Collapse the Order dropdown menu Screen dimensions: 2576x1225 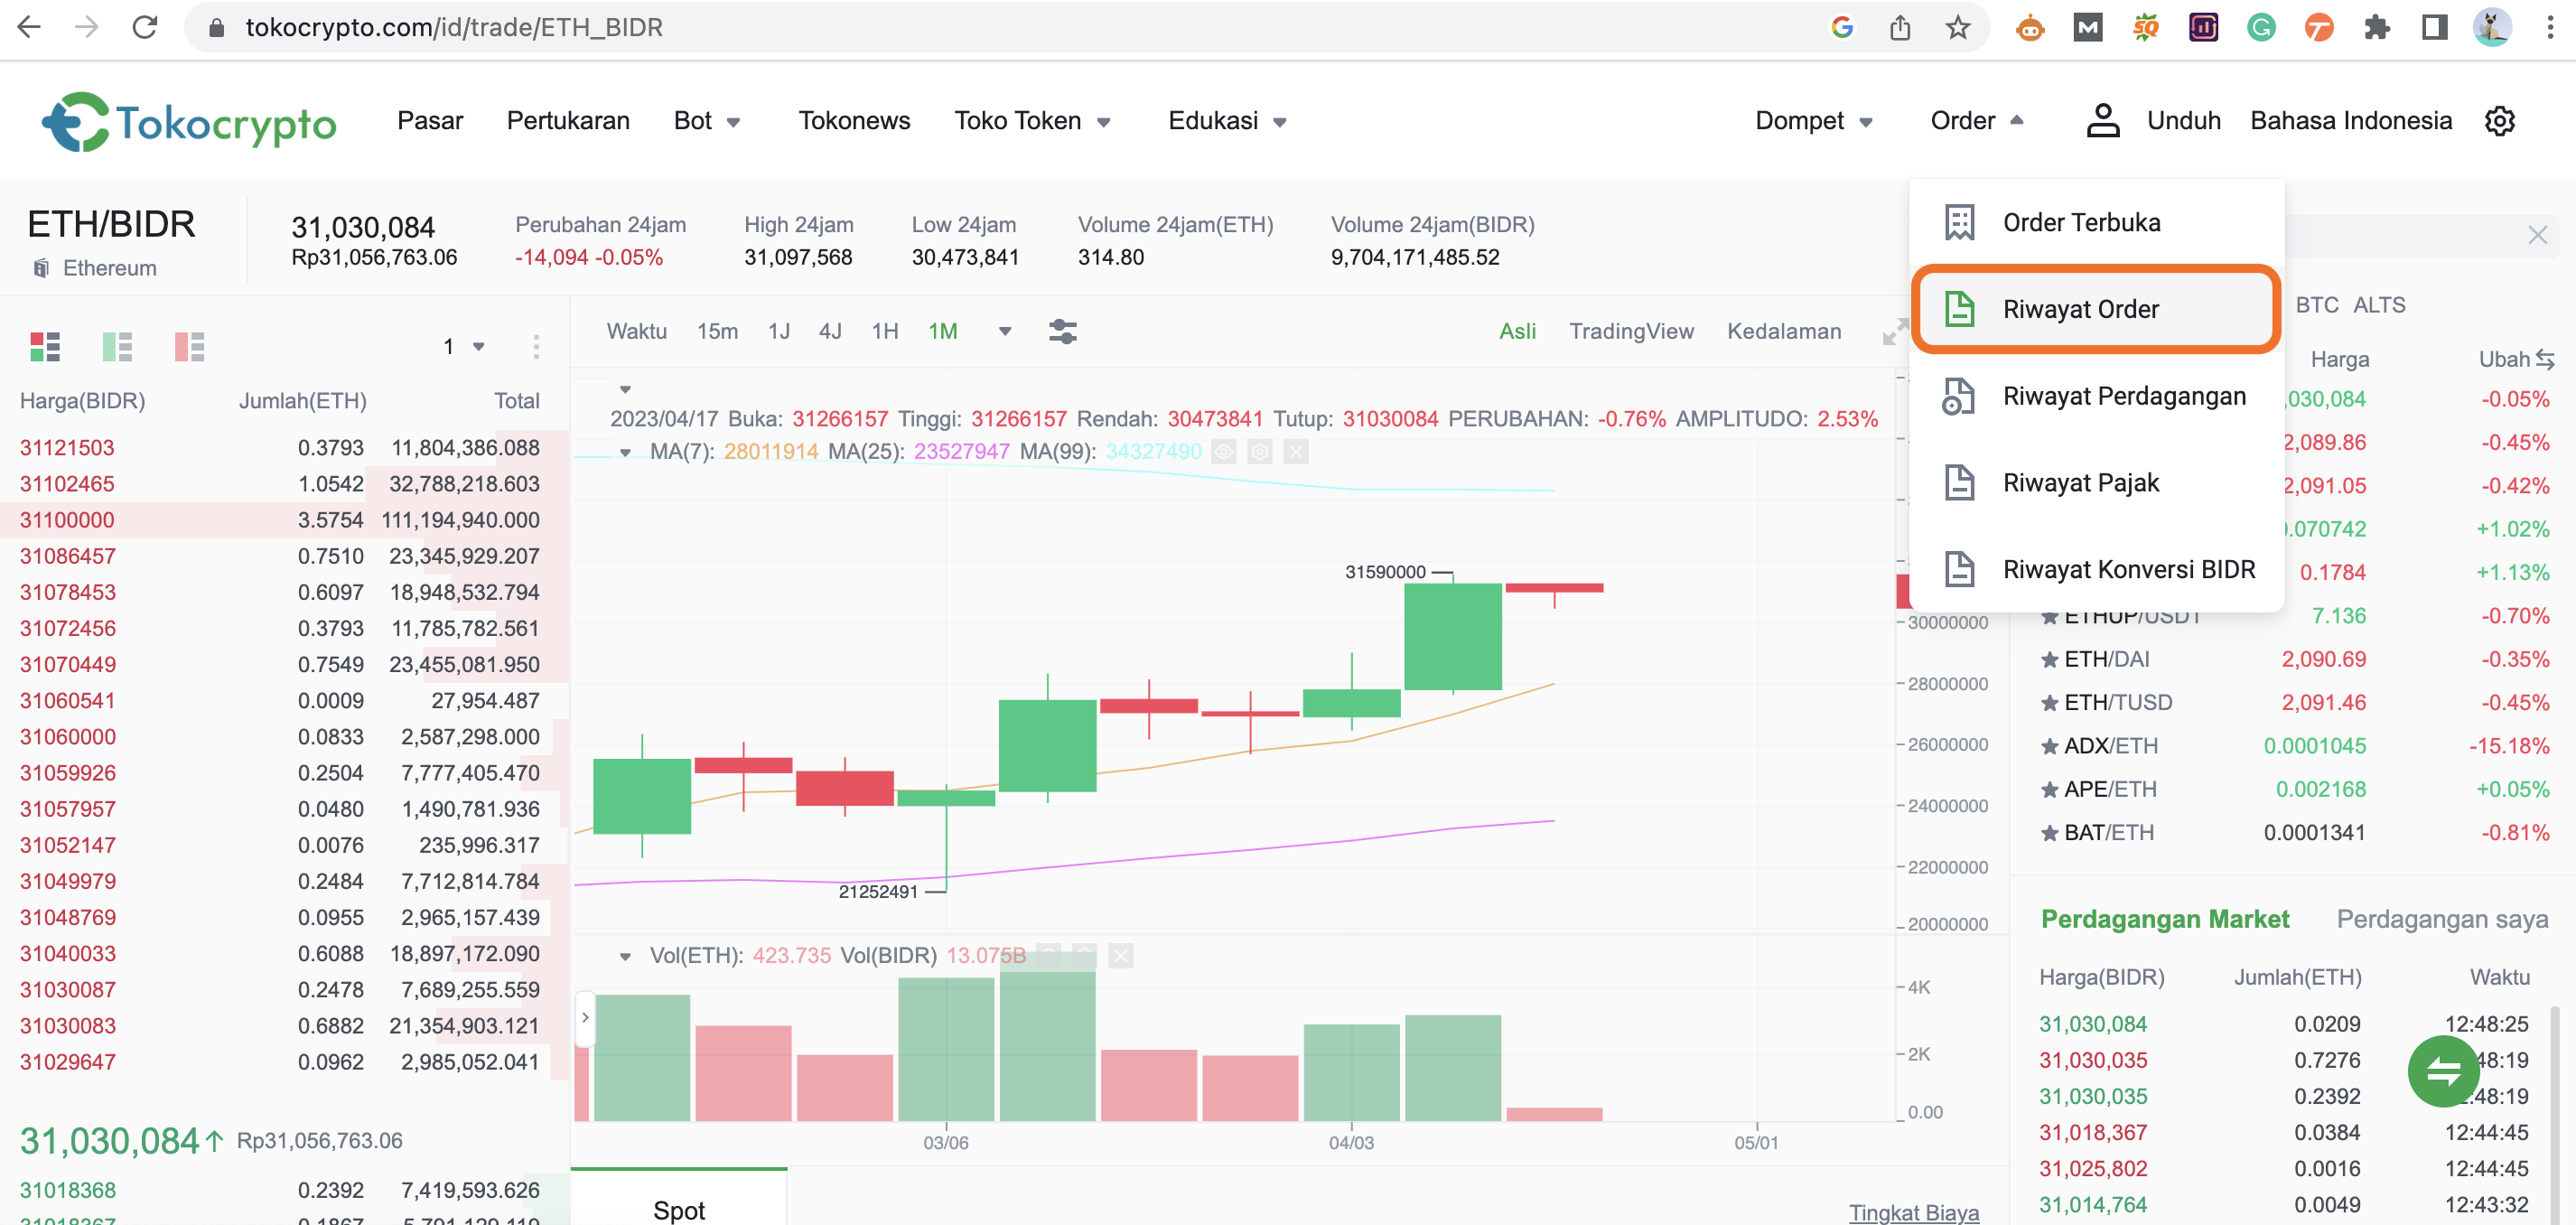coord(1977,121)
